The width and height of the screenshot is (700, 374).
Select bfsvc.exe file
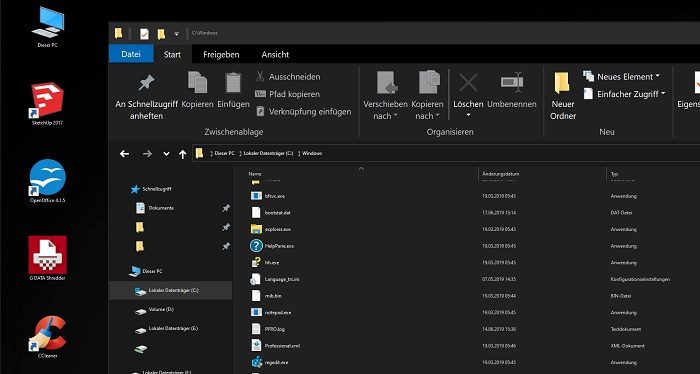pyautogui.click(x=275, y=196)
